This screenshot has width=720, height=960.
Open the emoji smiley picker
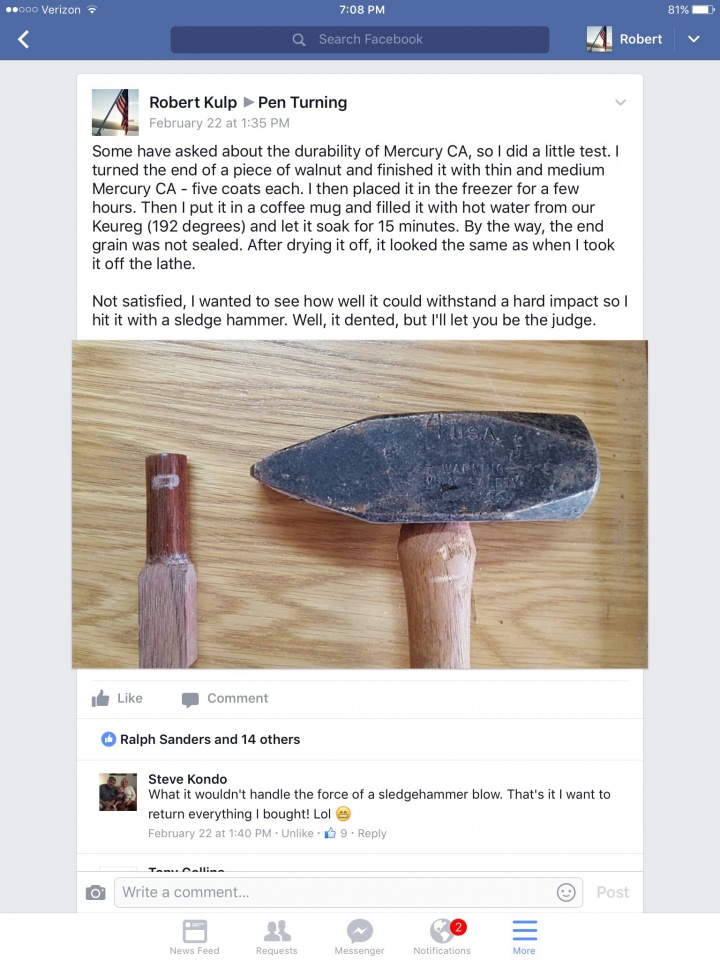point(566,893)
